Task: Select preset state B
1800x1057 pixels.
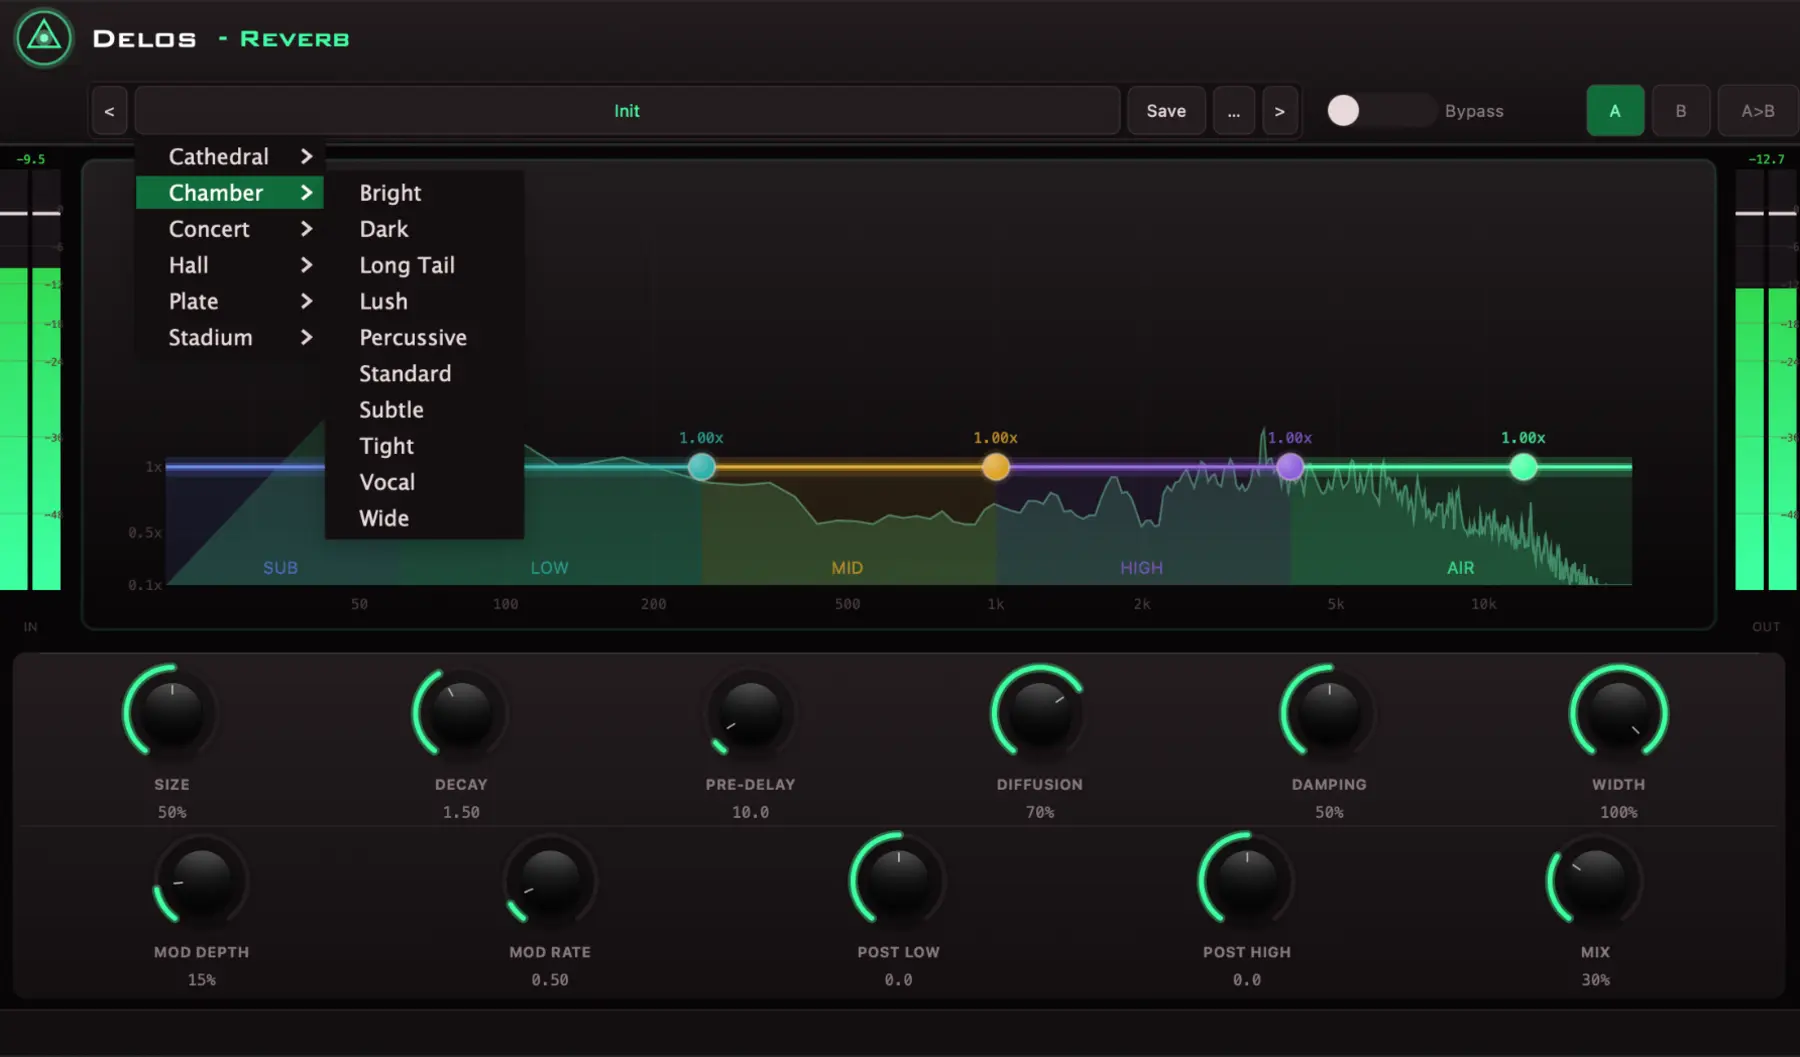Action: coord(1681,111)
